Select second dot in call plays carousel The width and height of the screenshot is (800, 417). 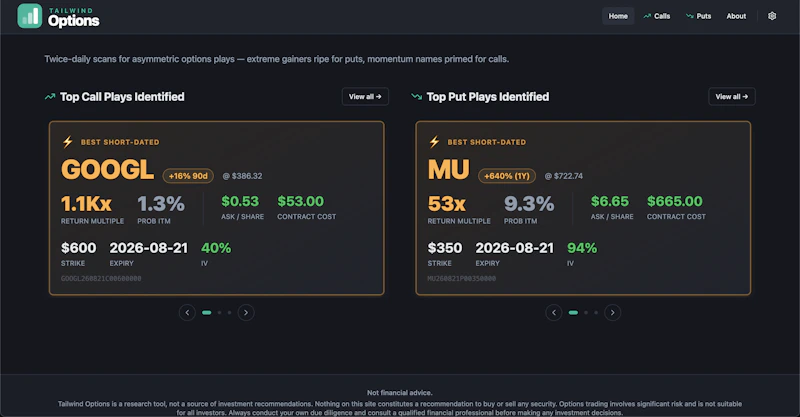tap(219, 312)
